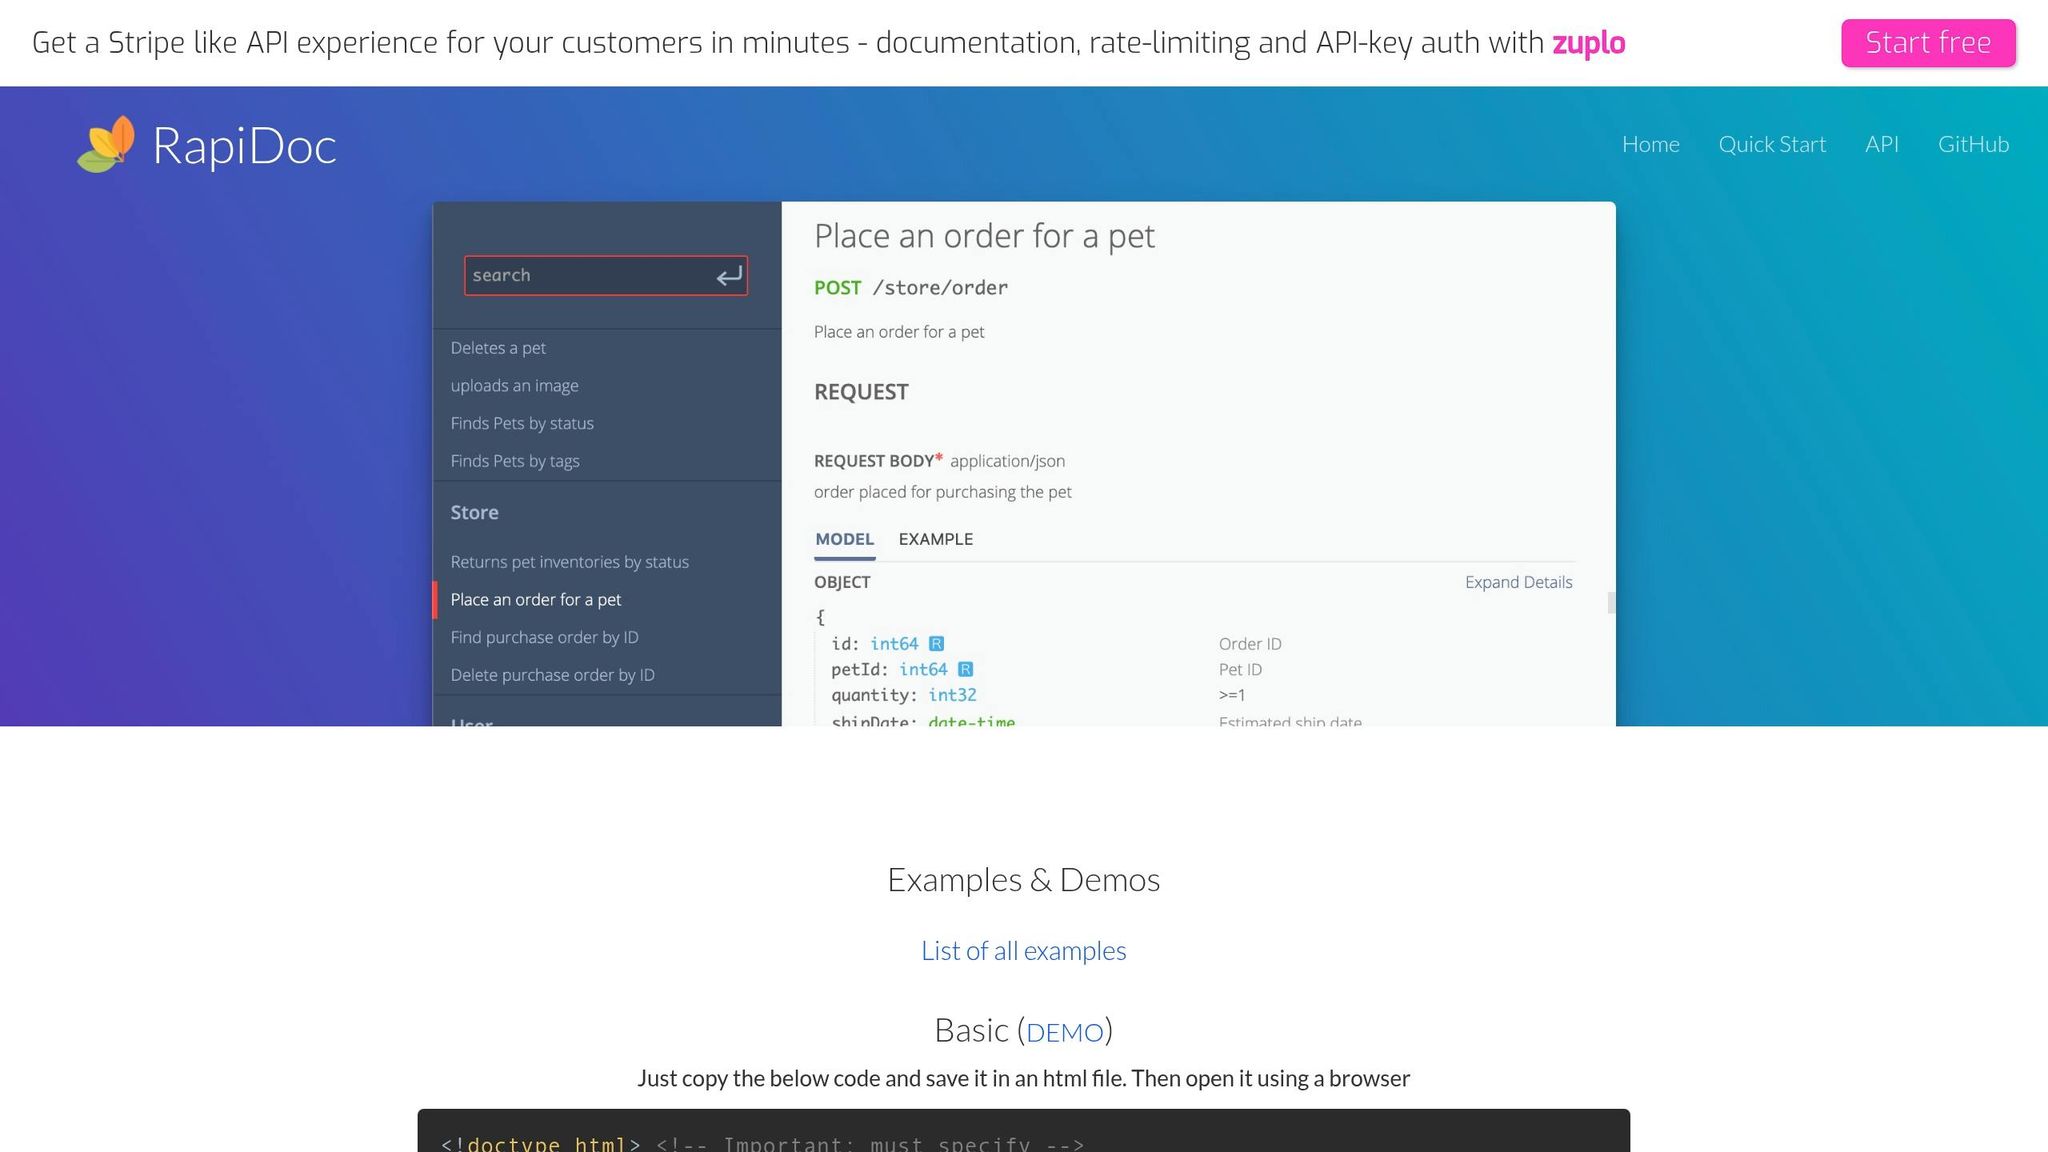Click the OBJECT label
Viewport: 2048px width, 1152px height.
[x=842, y=583]
